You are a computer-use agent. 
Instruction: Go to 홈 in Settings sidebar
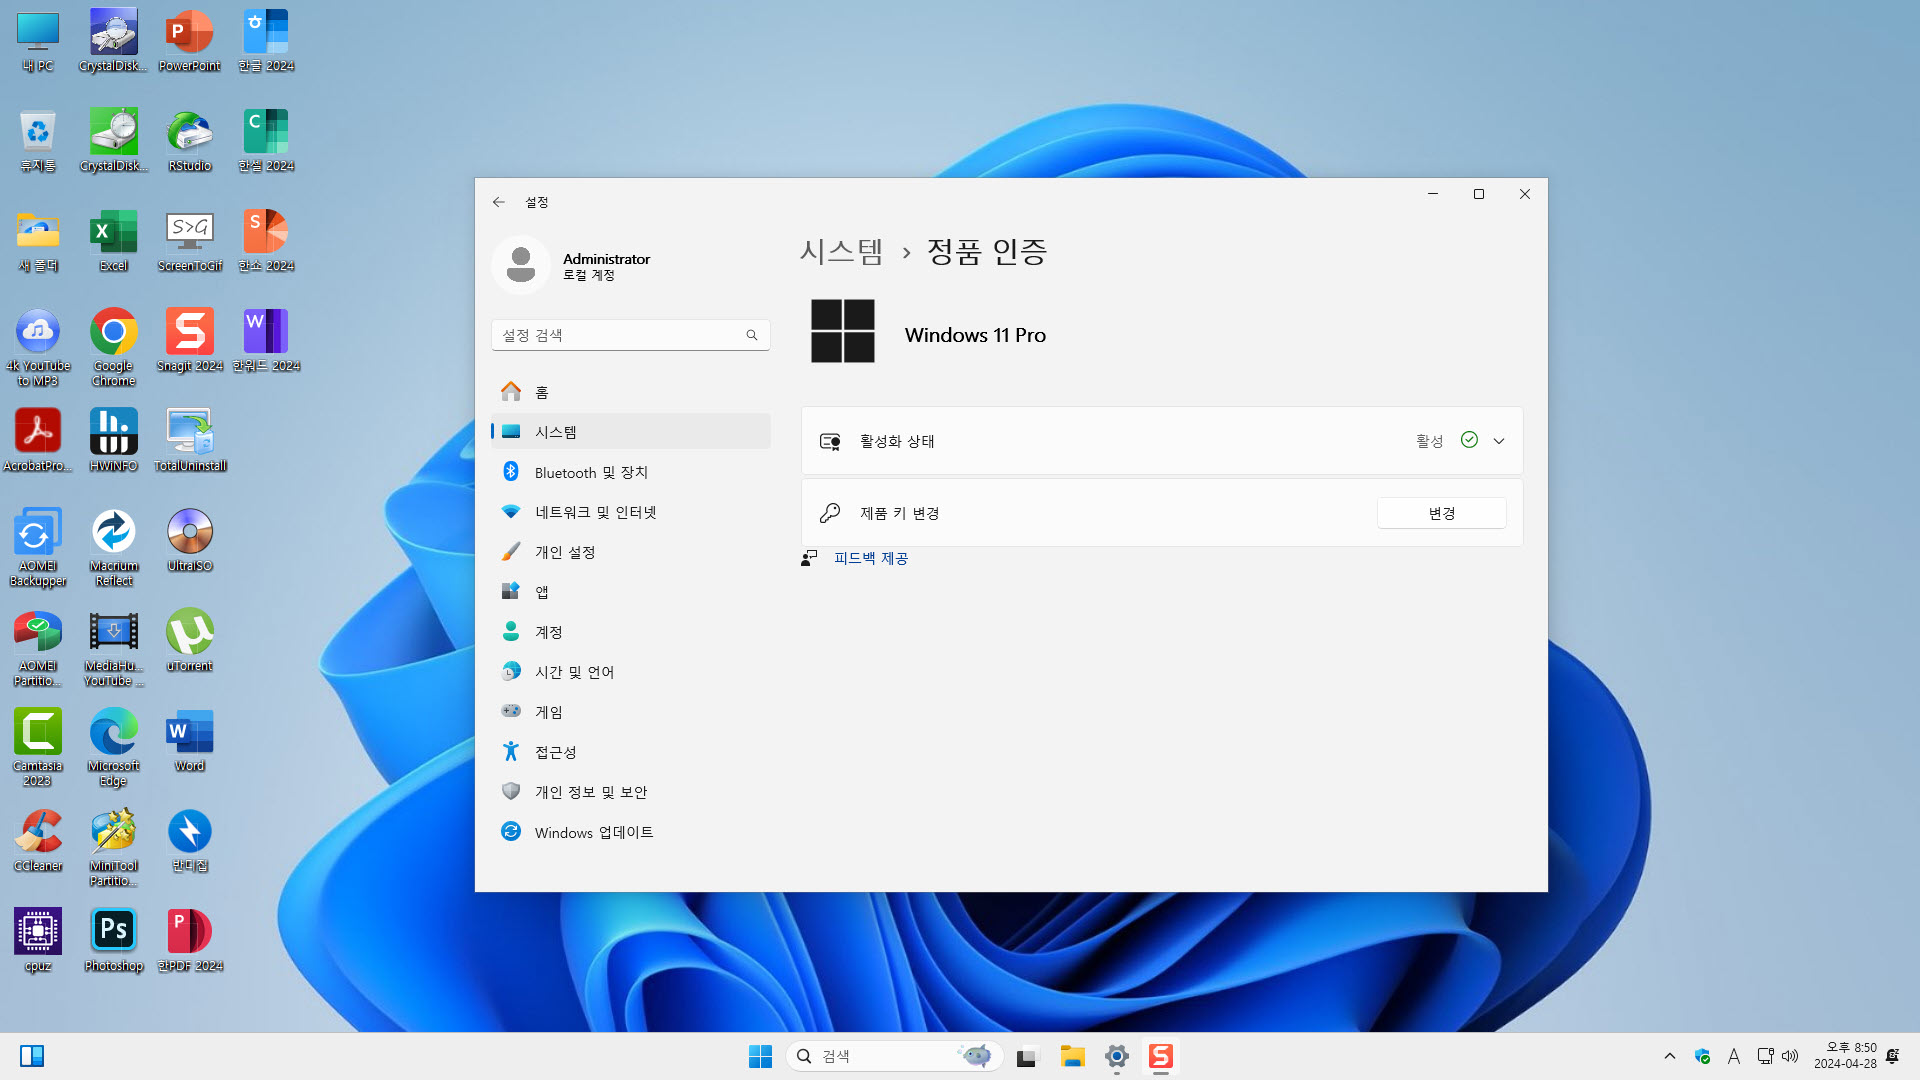[631, 392]
